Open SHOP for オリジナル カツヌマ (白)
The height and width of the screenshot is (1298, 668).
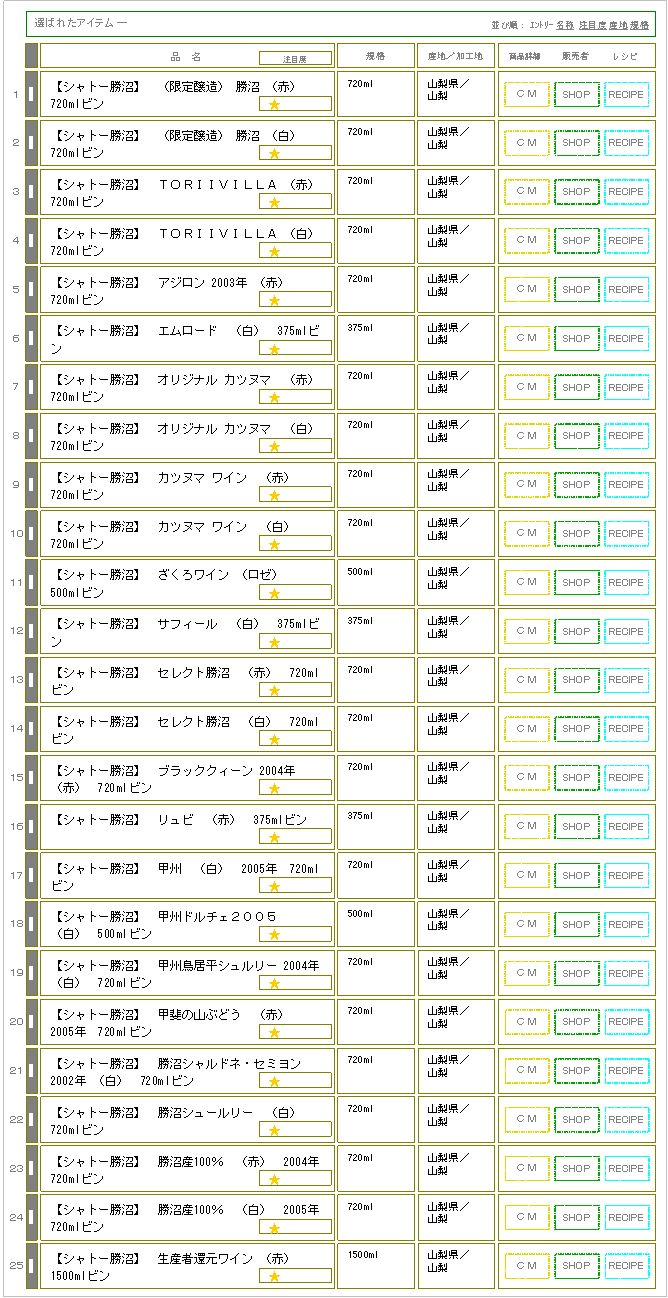pyautogui.click(x=577, y=436)
